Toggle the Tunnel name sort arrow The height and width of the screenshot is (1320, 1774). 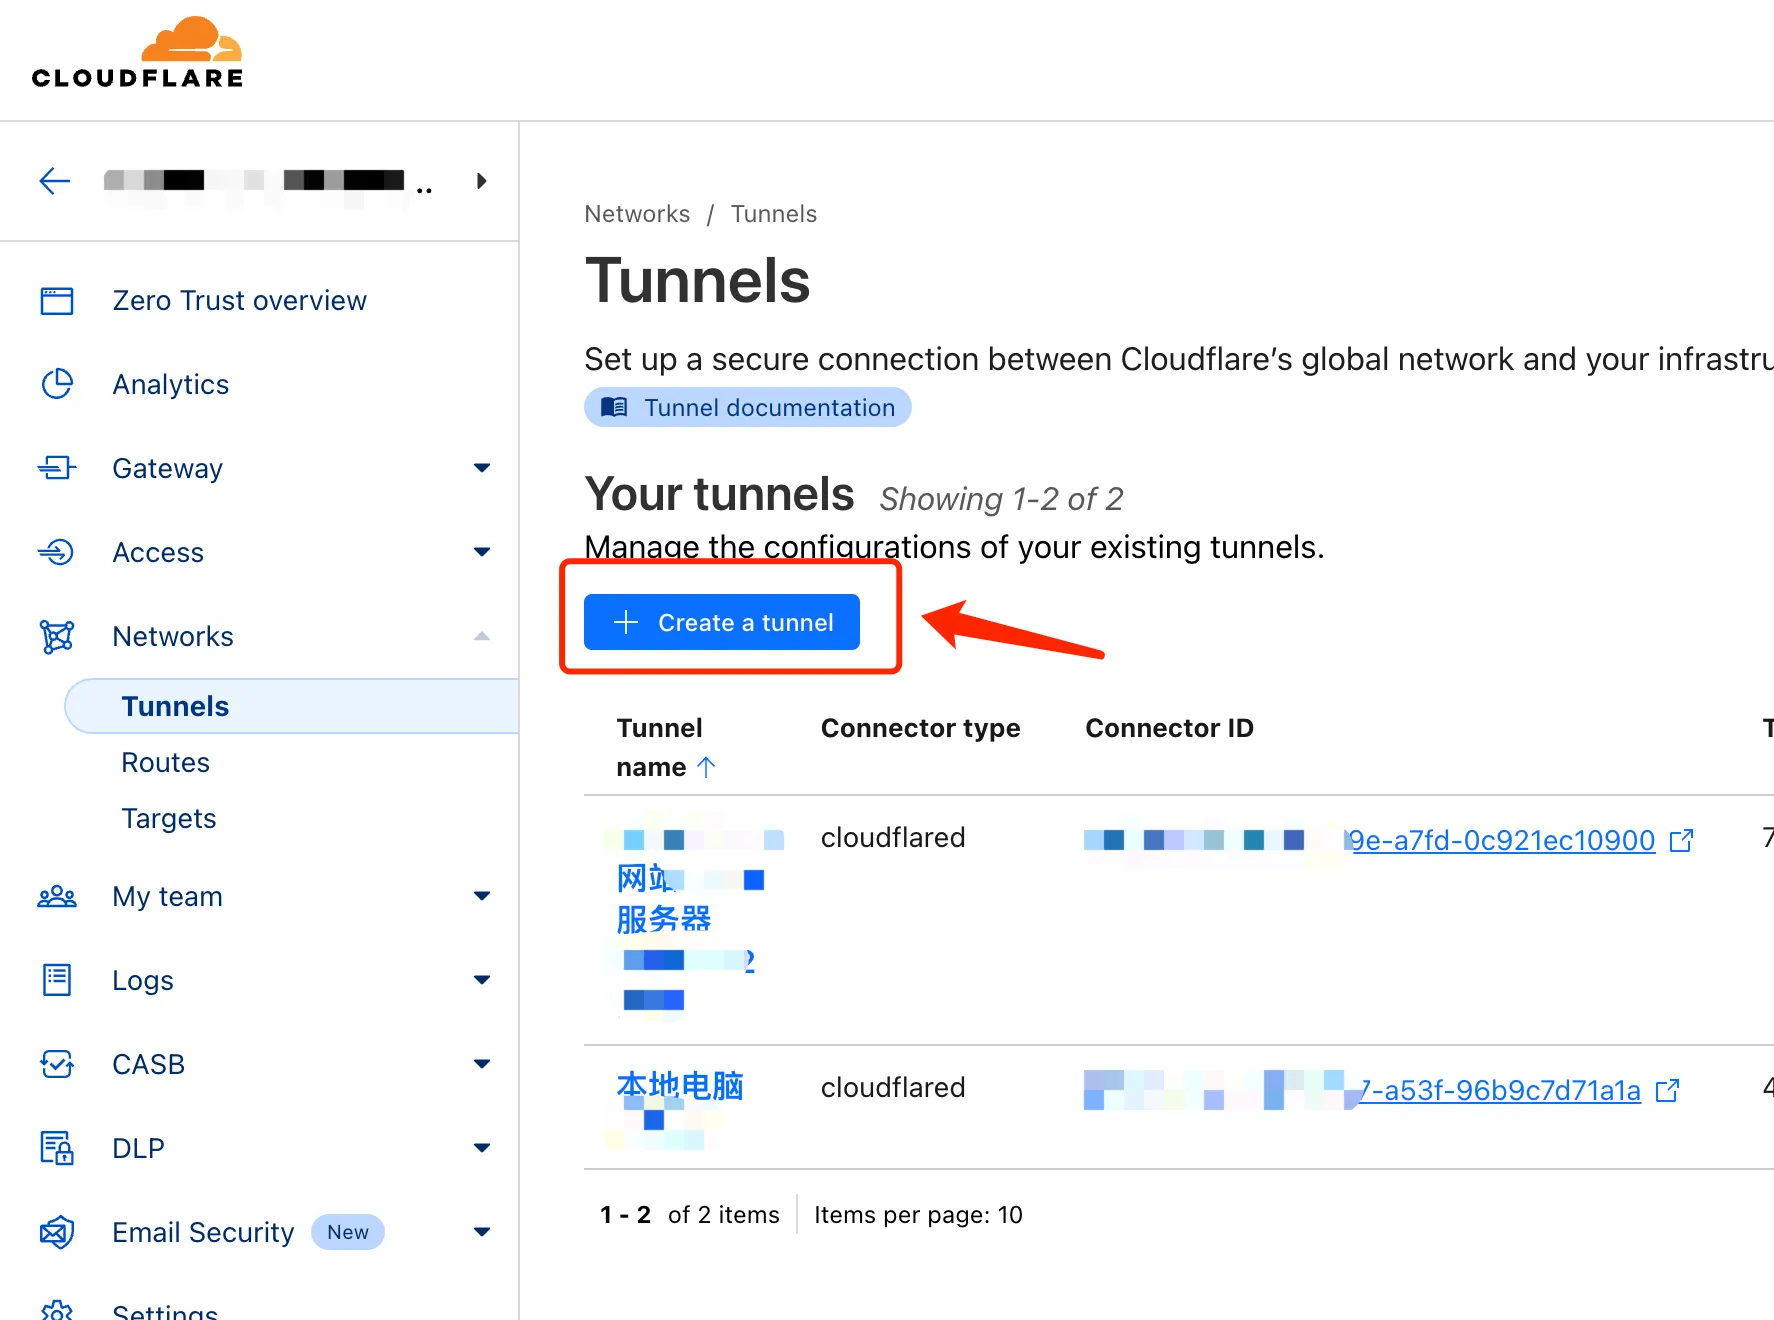coord(707,766)
